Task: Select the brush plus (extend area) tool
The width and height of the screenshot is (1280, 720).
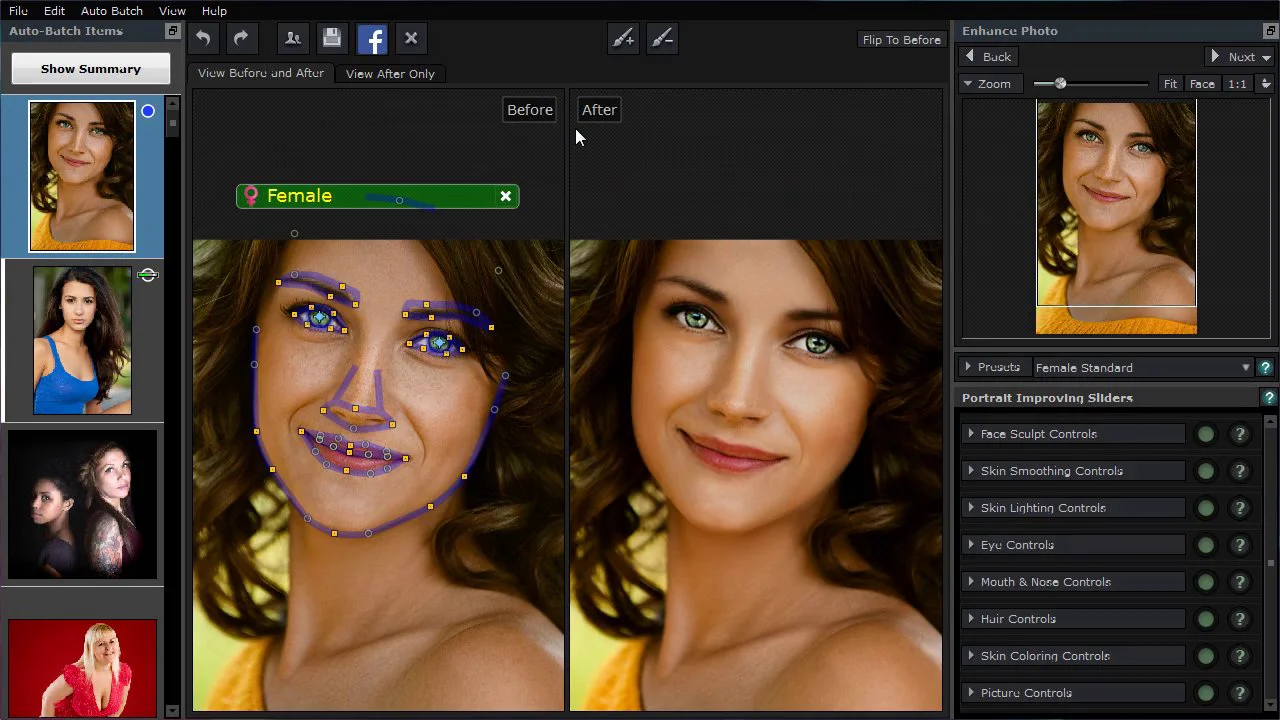Action: (624, 39)
